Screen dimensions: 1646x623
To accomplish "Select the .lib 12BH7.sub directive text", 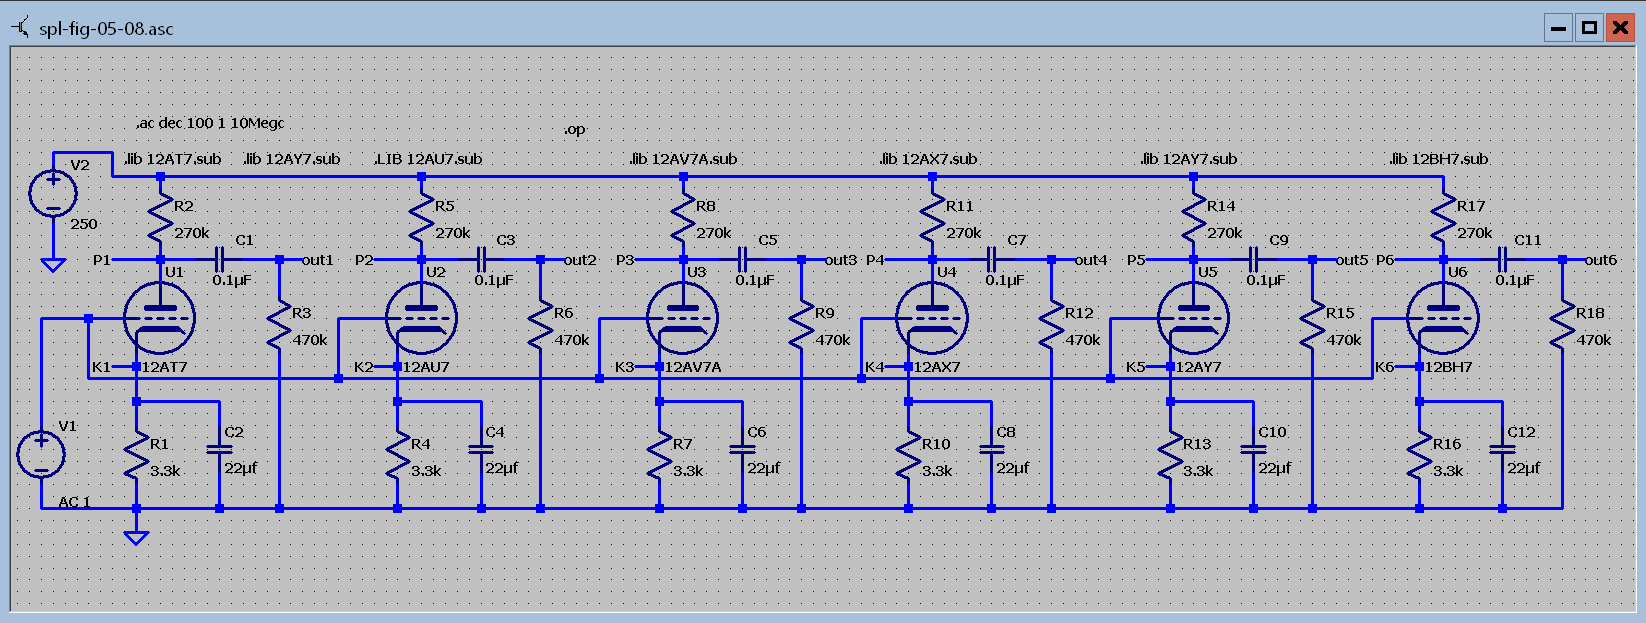I will 1438,159.
